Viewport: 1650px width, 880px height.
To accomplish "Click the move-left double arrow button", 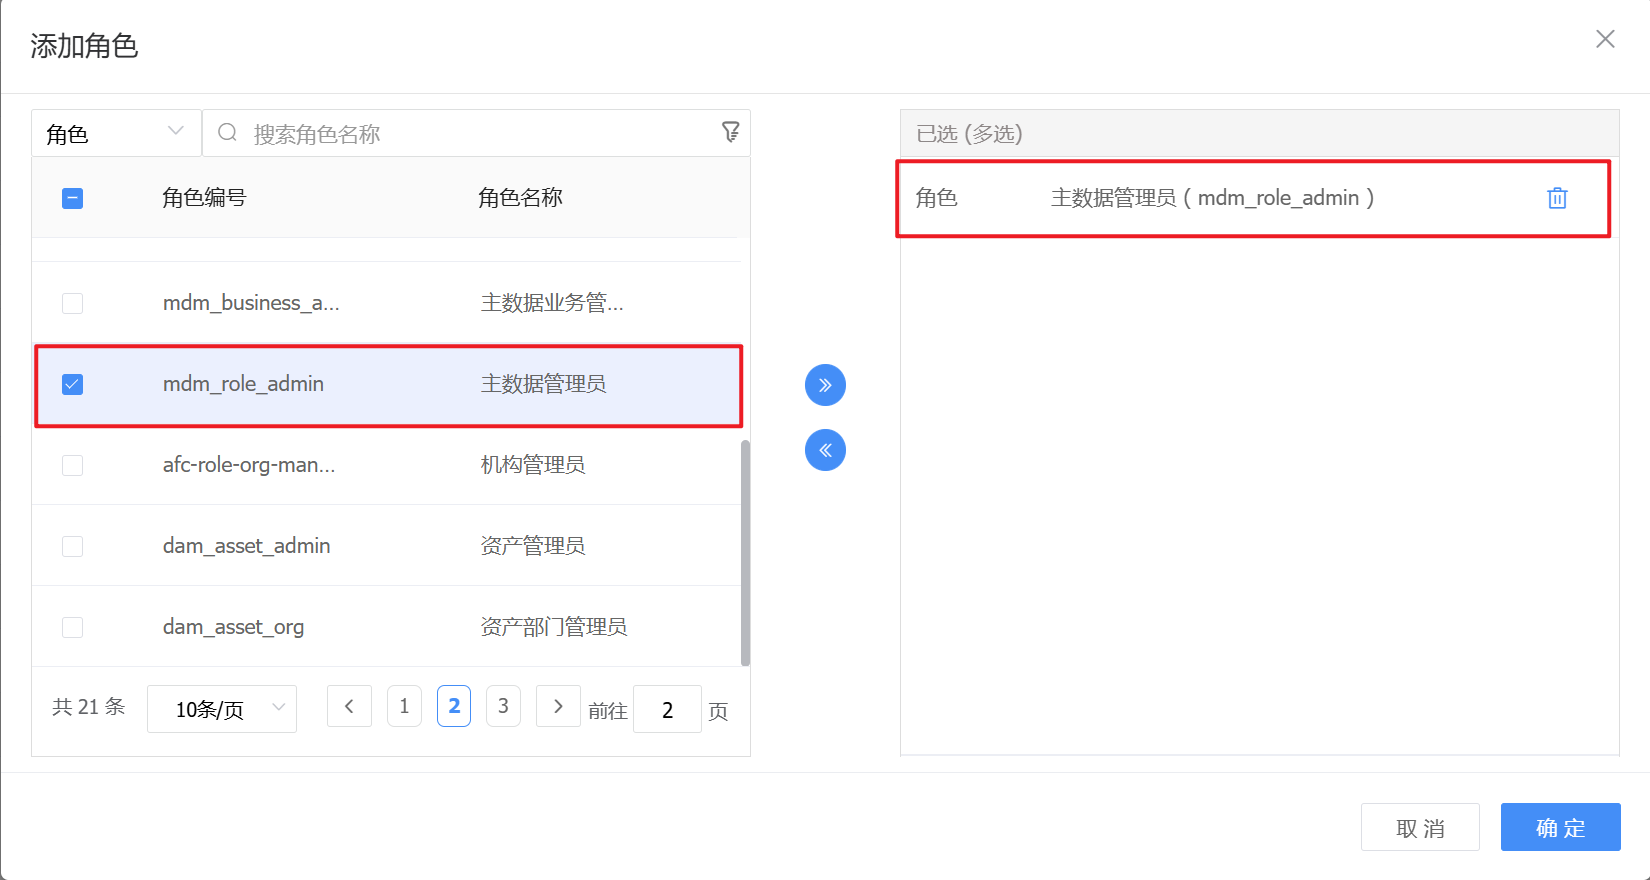I will (x=825, y=450).
